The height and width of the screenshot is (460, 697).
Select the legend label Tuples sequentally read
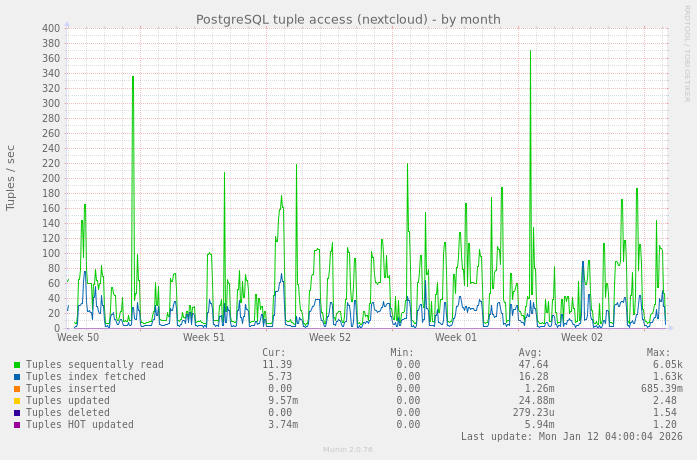95,364
